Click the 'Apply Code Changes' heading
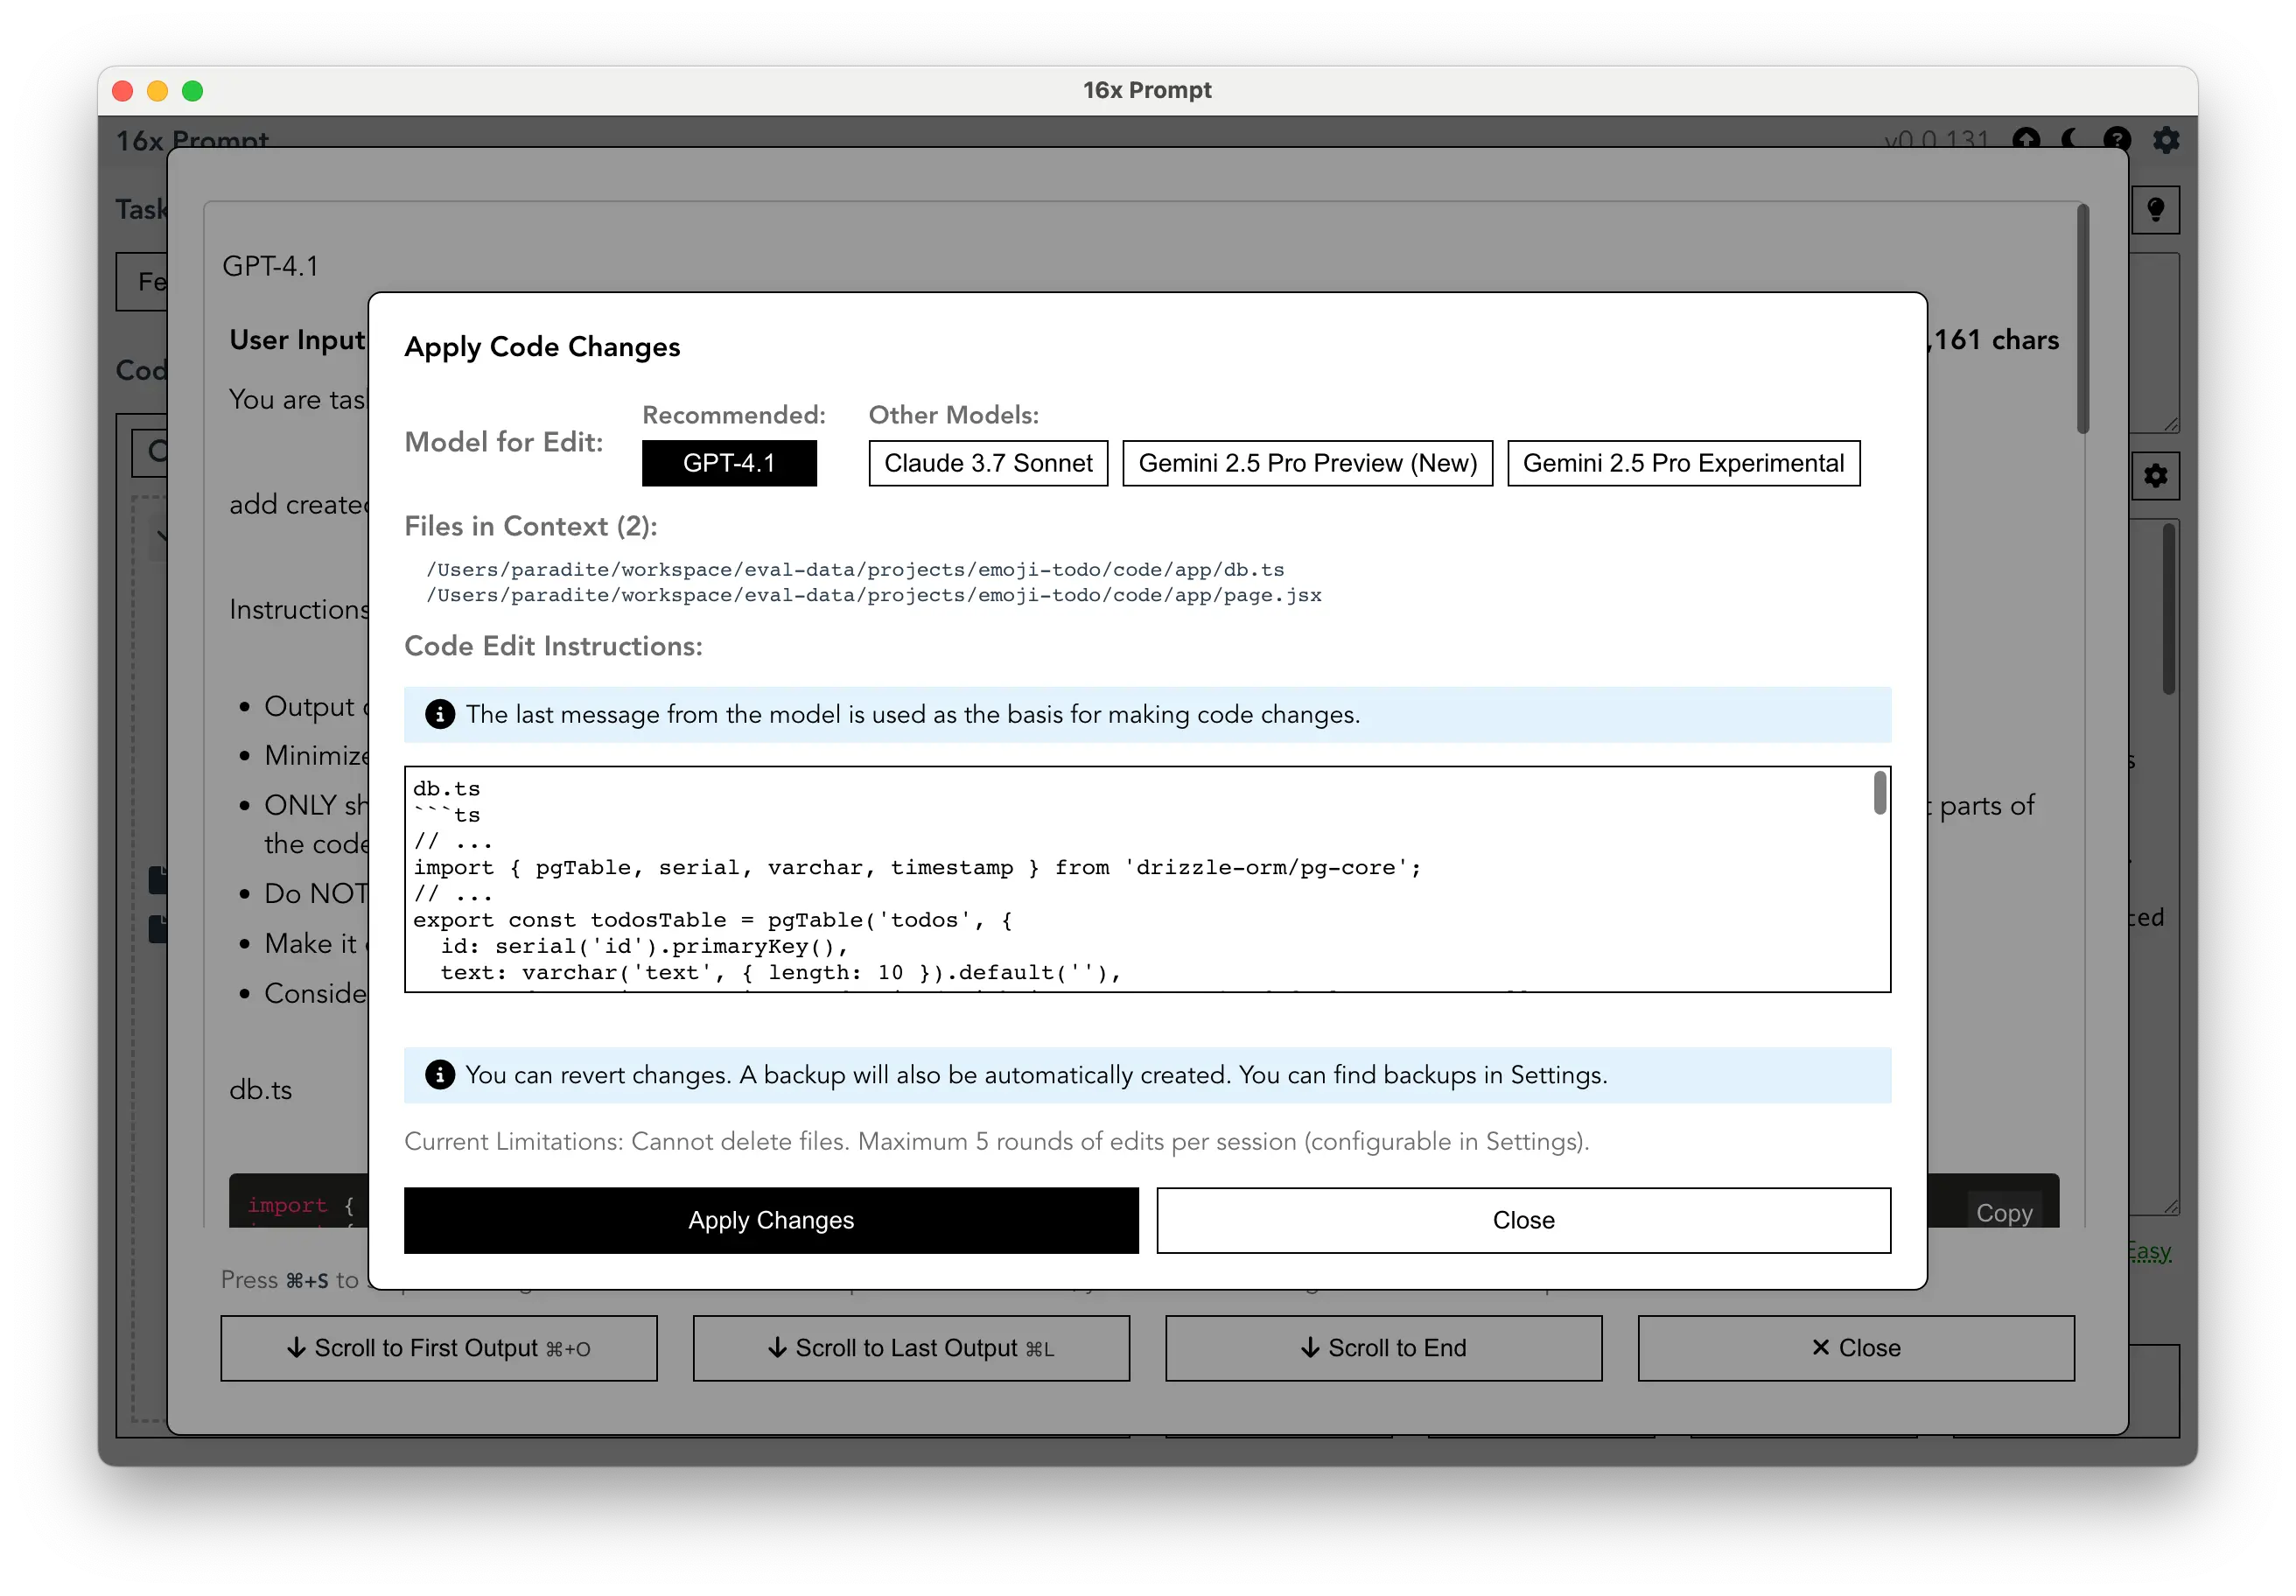 pyautogui.click(x=542, y=347)
